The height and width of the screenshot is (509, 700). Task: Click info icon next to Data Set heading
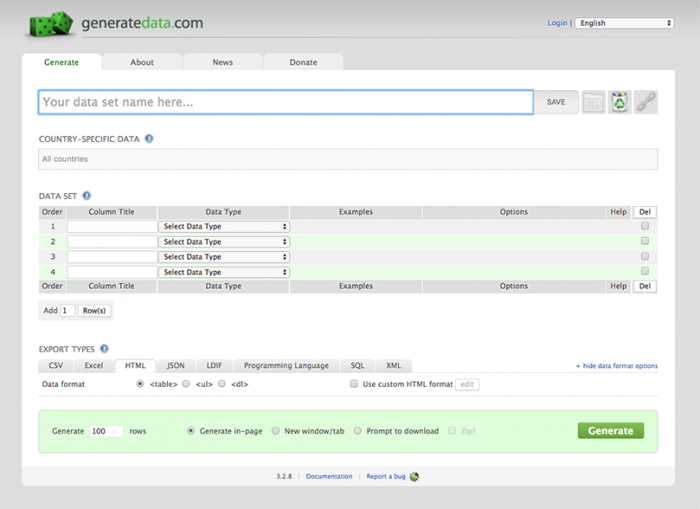(87, 196)
